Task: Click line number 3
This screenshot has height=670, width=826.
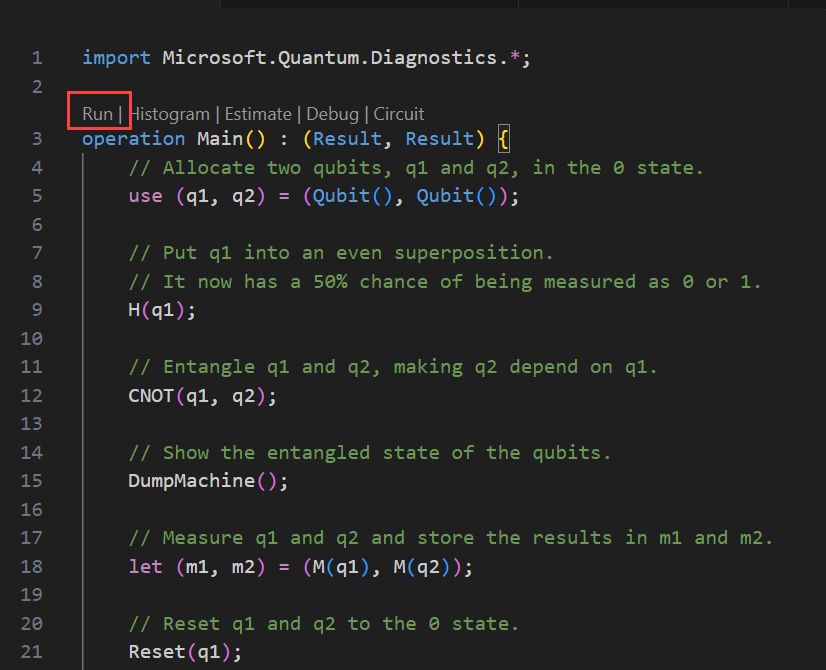Action: coord(37,138)
